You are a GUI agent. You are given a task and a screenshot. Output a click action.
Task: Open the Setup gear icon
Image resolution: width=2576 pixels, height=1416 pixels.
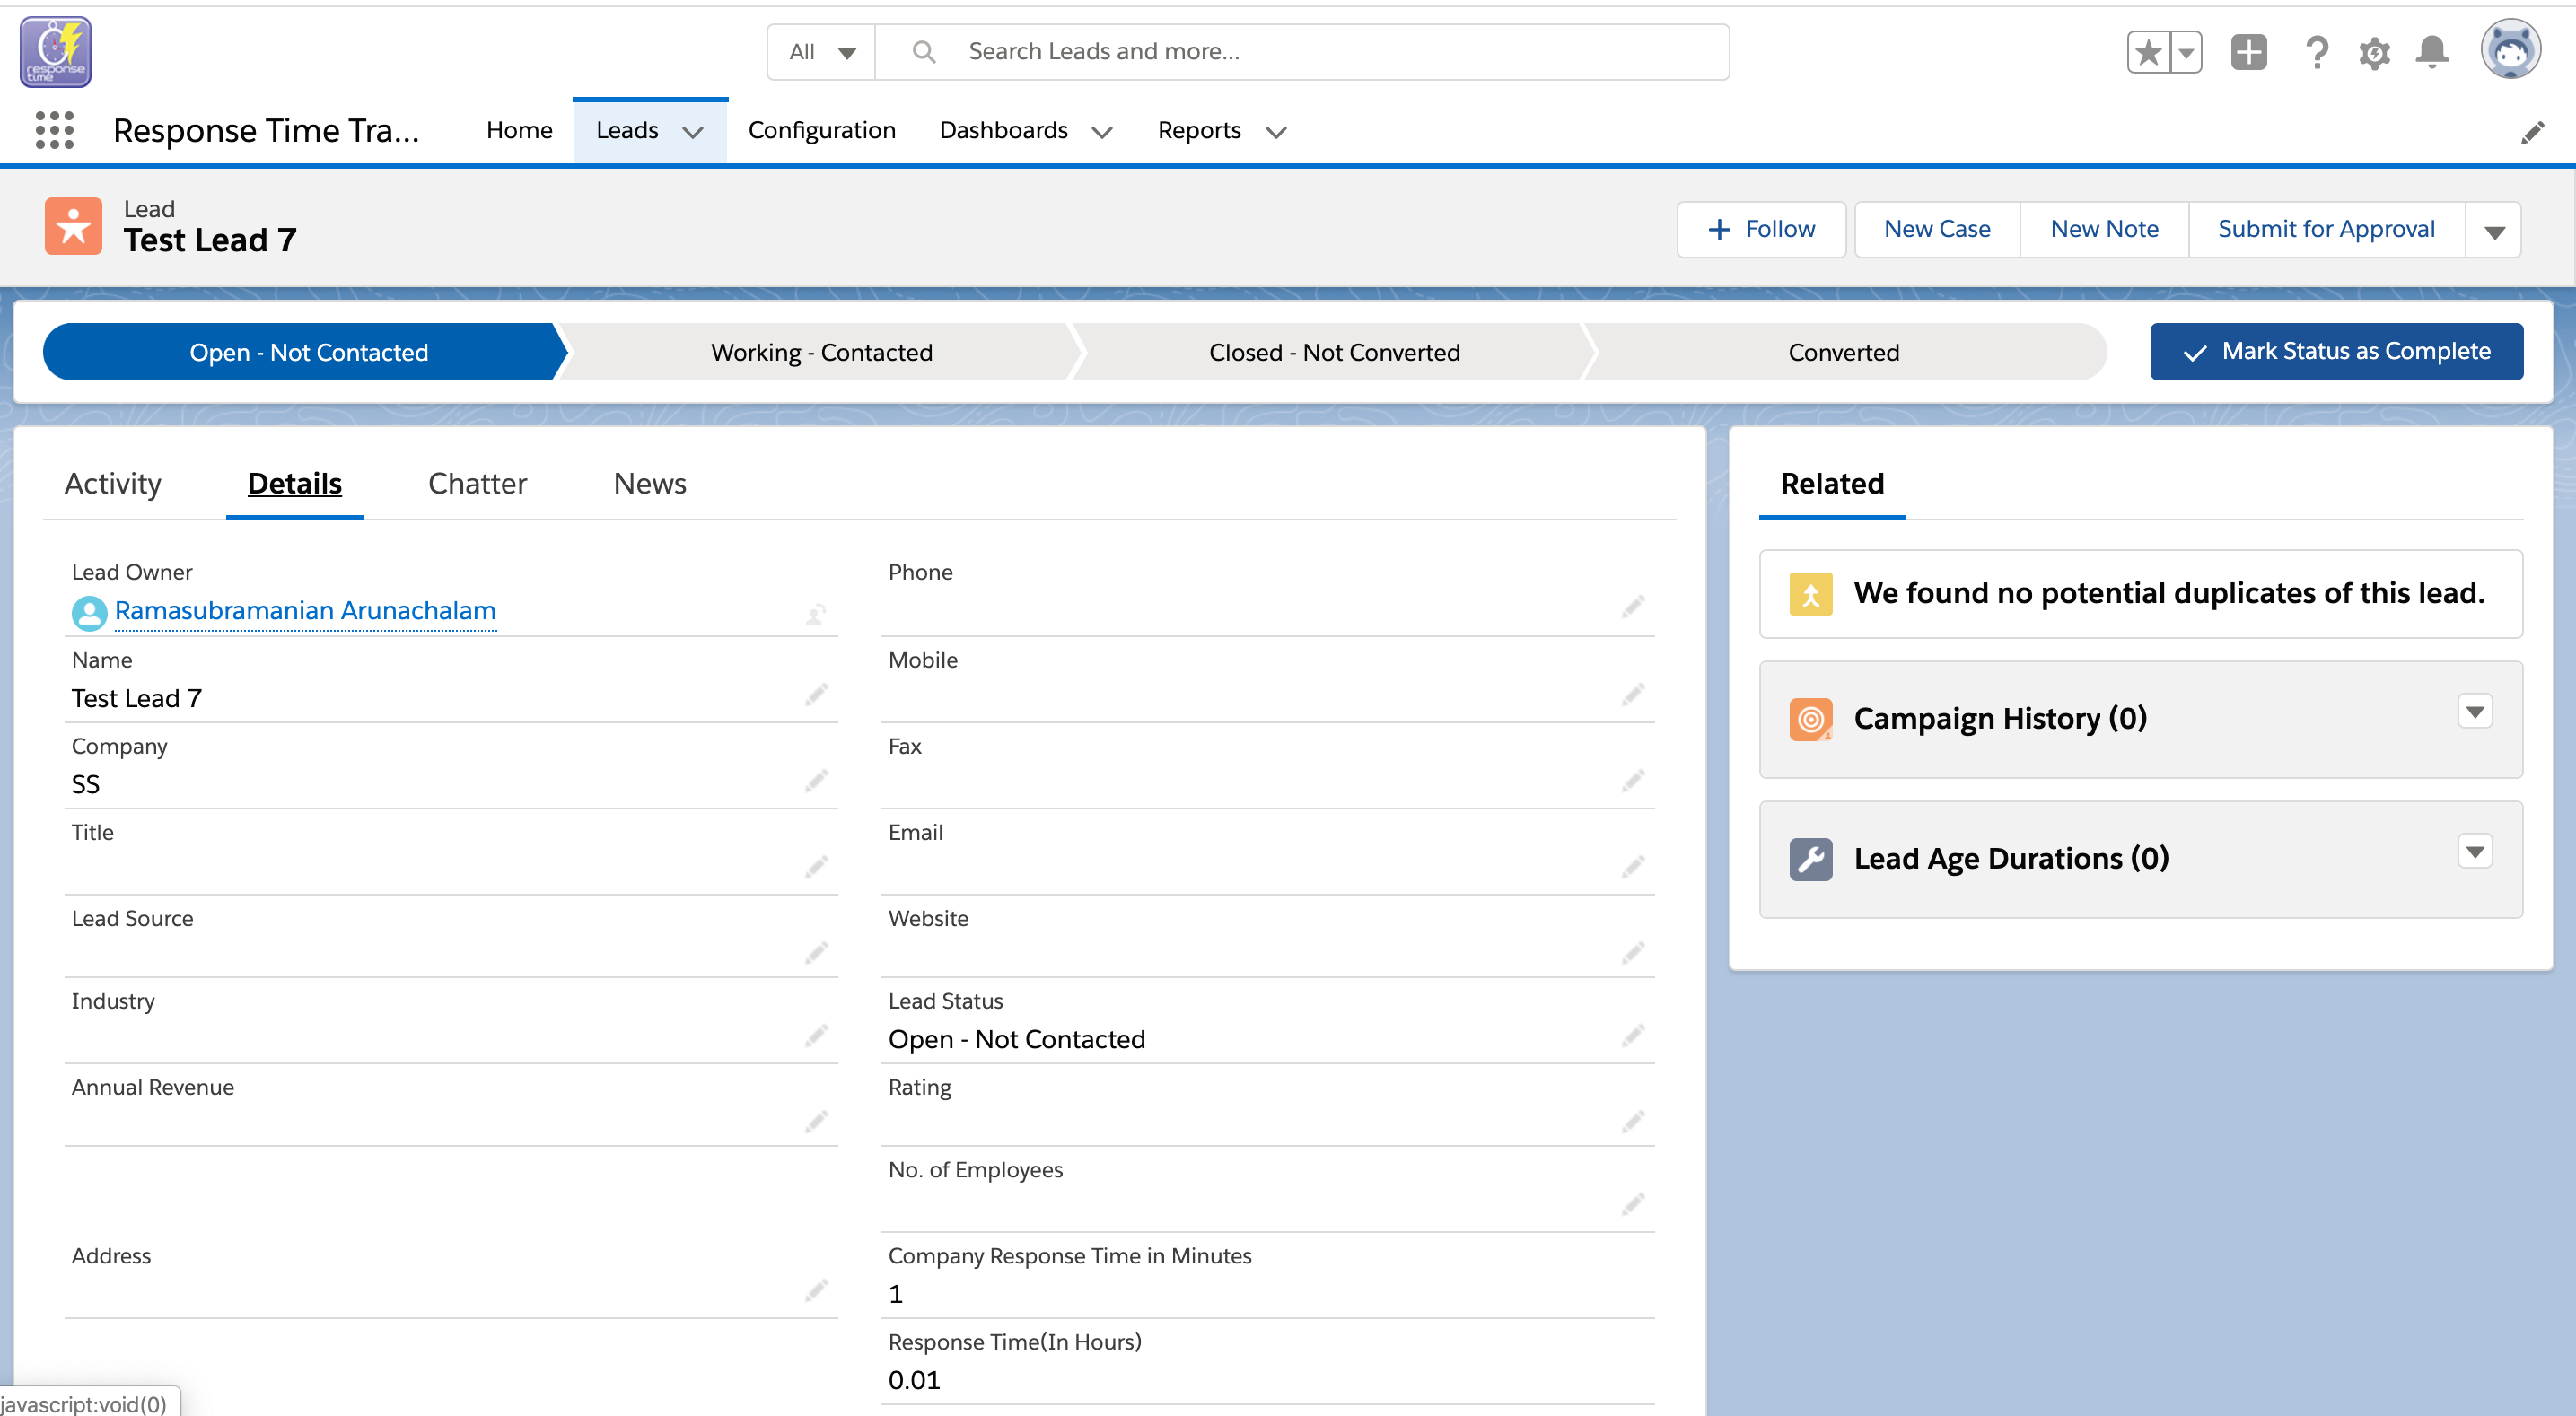2374,52
